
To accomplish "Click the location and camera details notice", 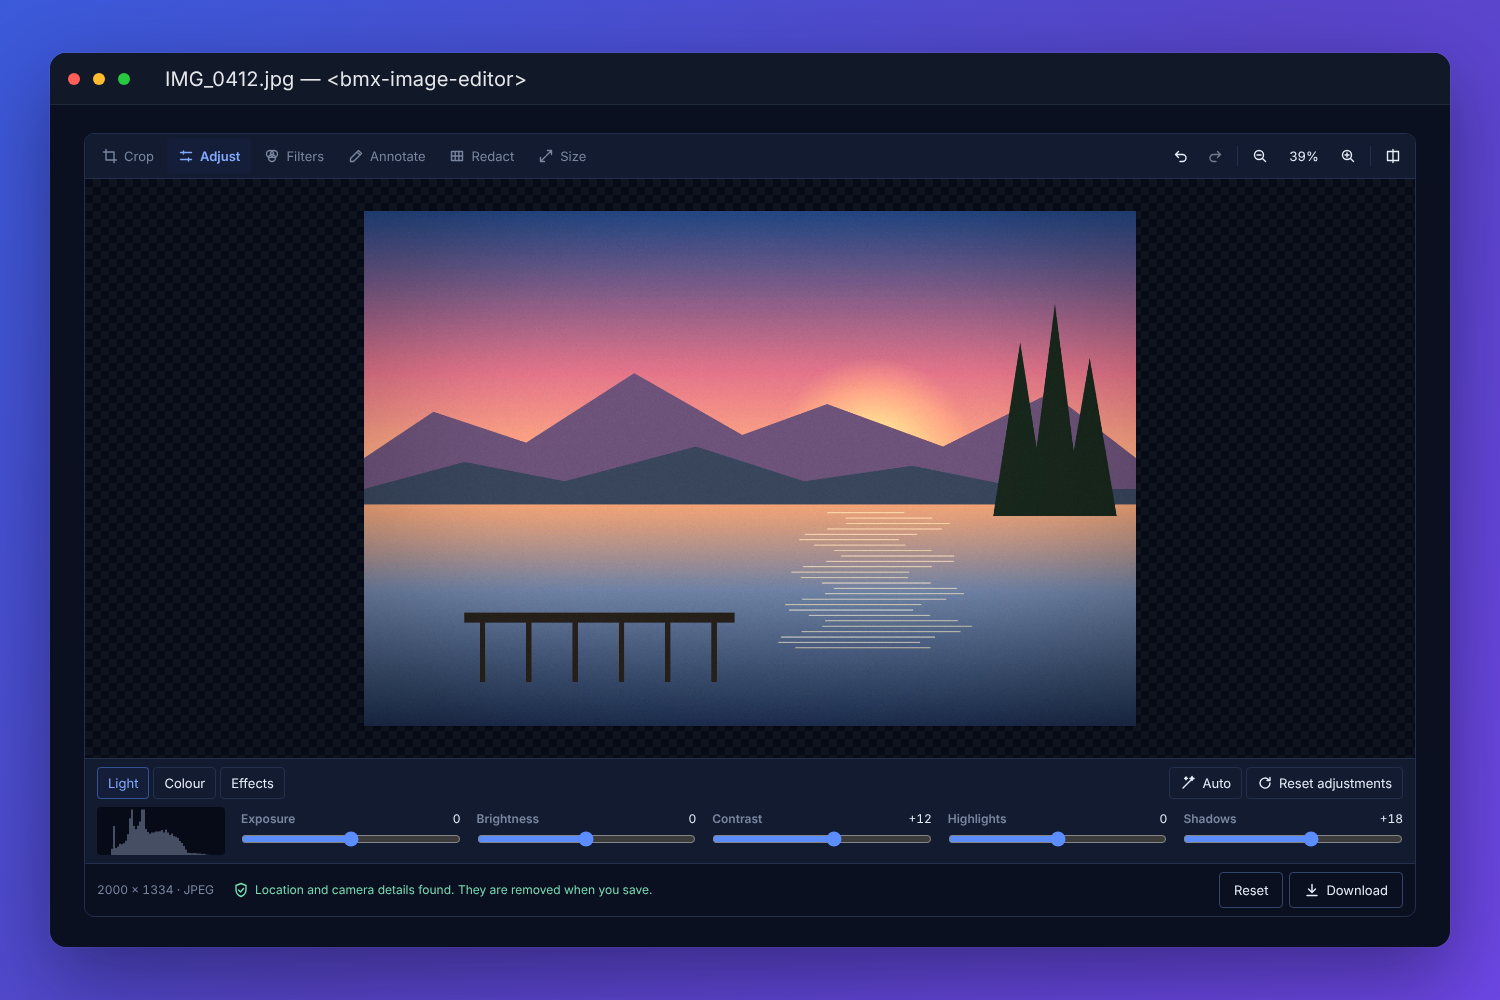I will click(453, 890).
